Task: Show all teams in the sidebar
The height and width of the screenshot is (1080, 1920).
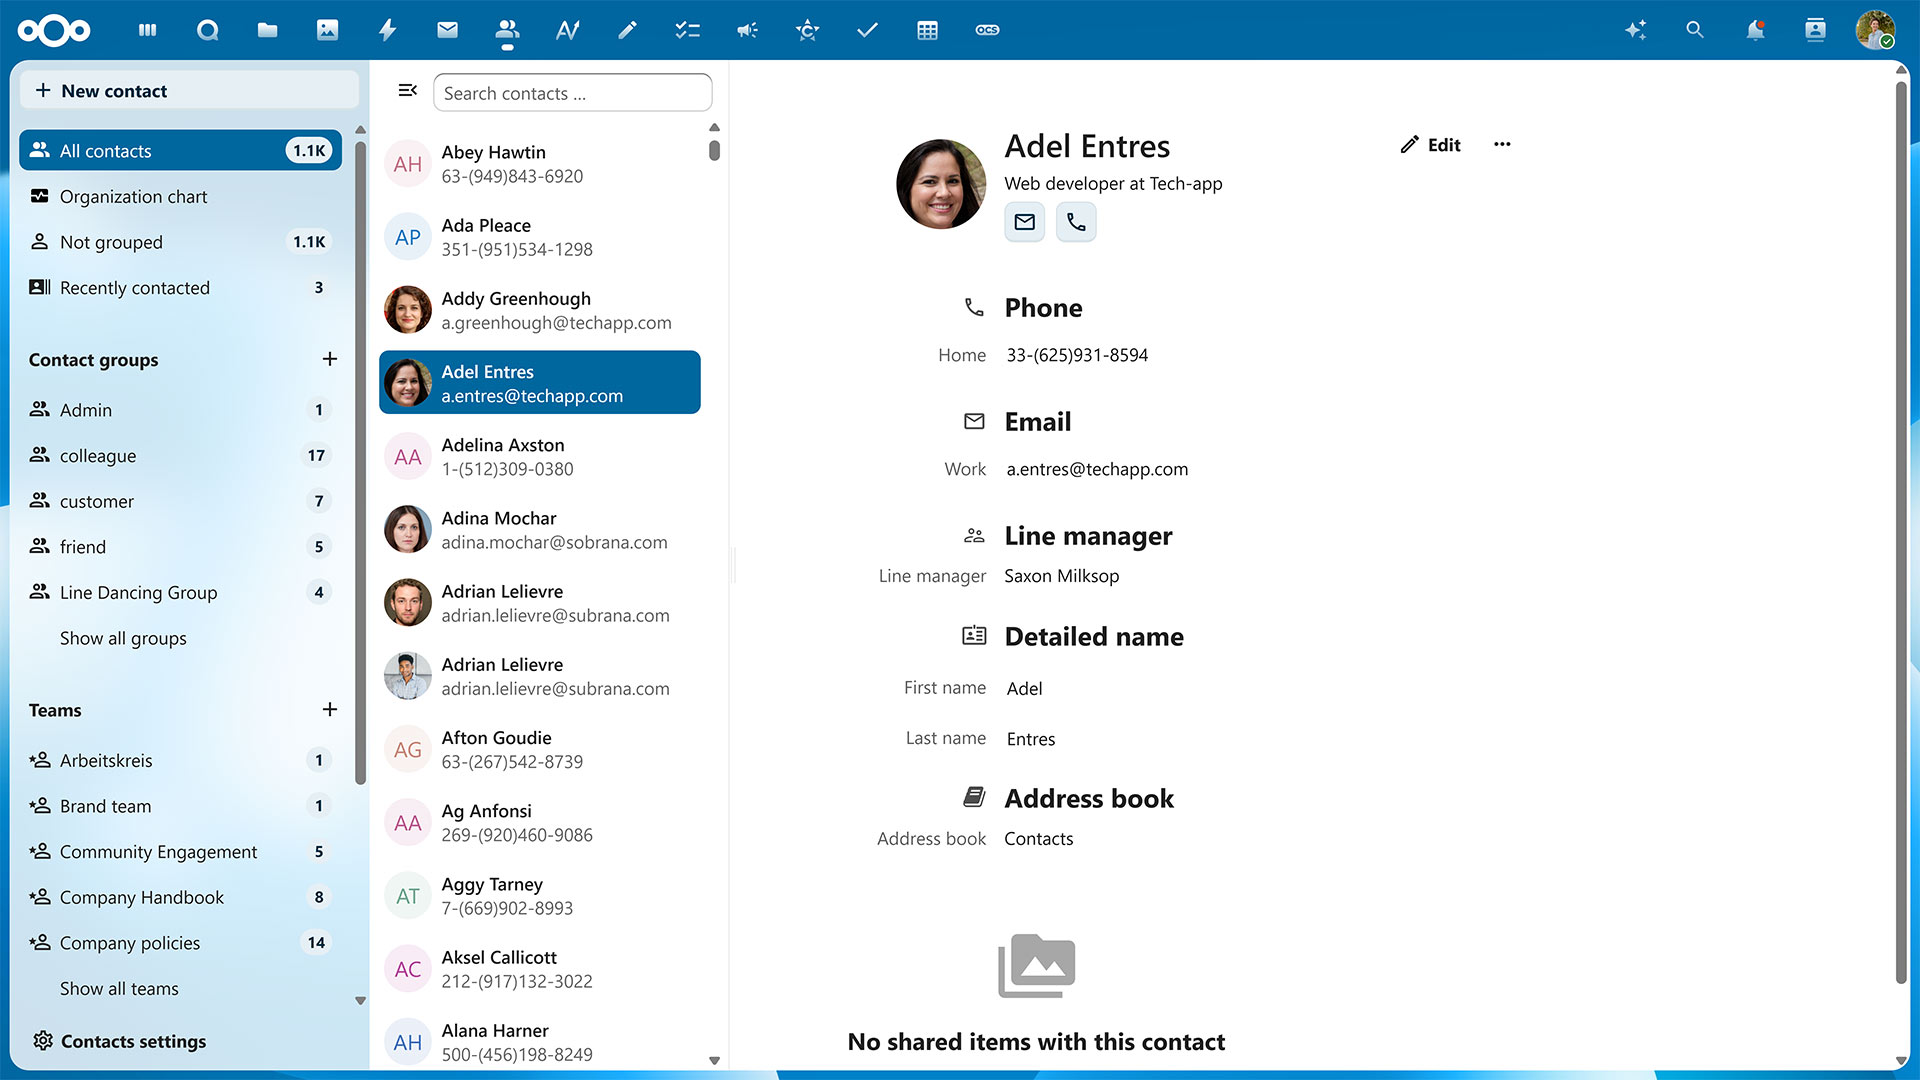Action: pyautogui.click(x=118, y=988)
